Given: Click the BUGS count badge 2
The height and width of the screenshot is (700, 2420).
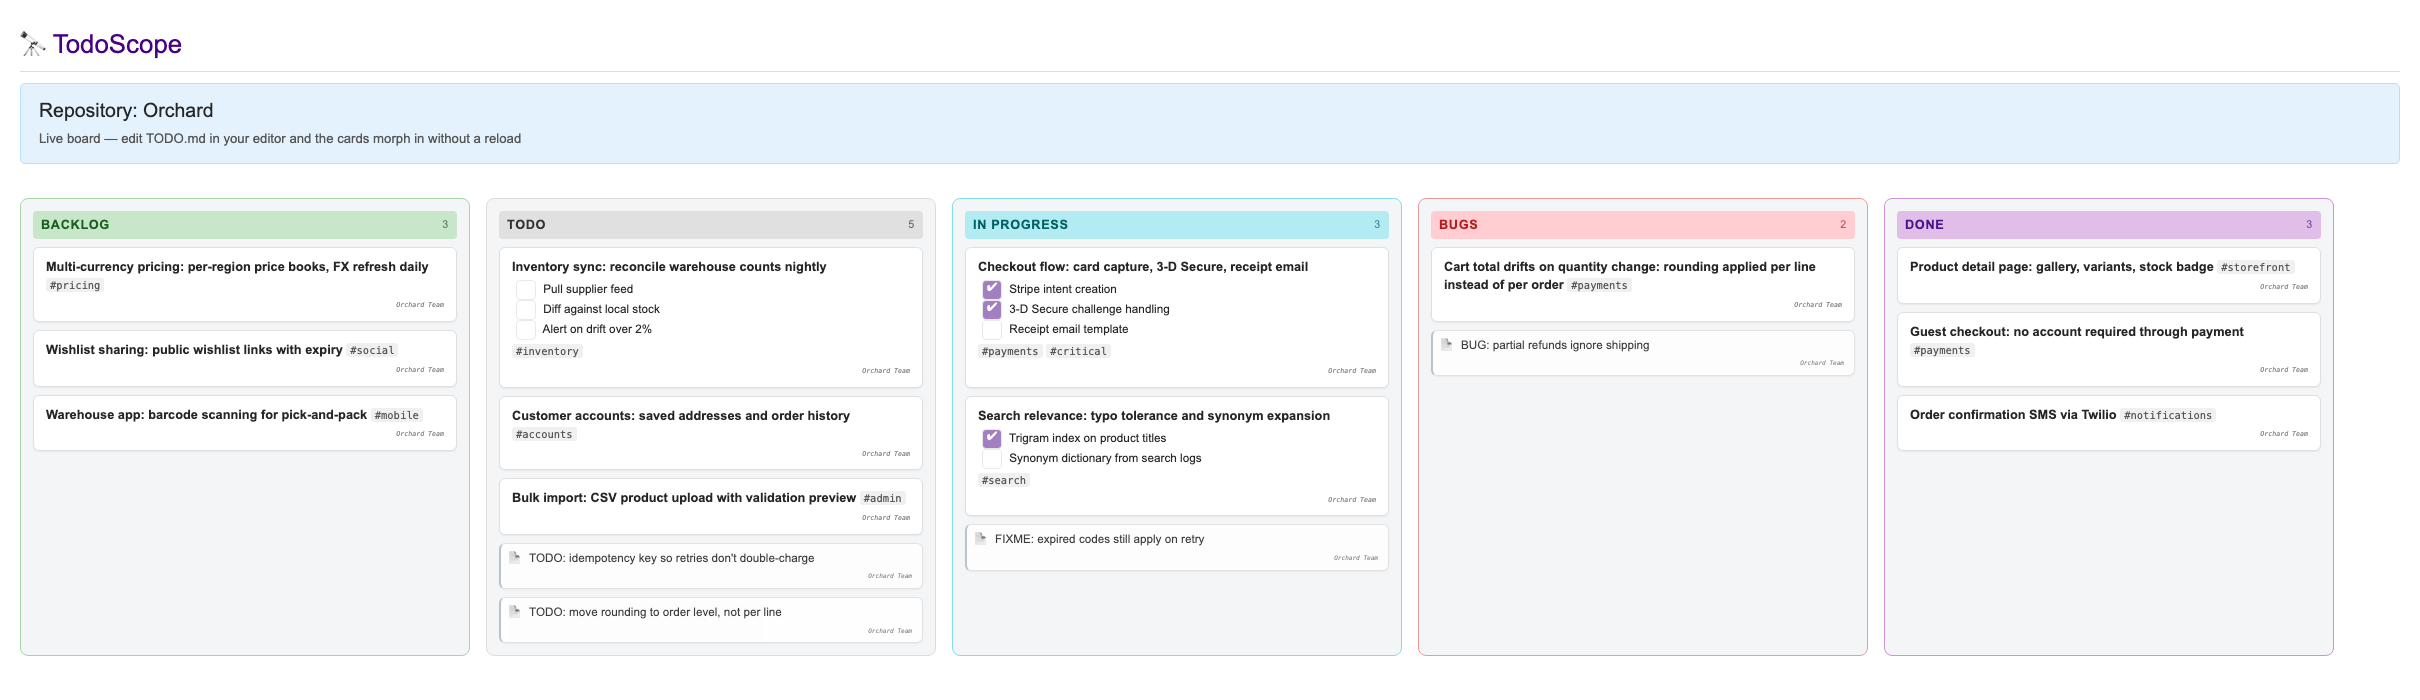Looking at the screenshot, I should [x=1843, y=225].
